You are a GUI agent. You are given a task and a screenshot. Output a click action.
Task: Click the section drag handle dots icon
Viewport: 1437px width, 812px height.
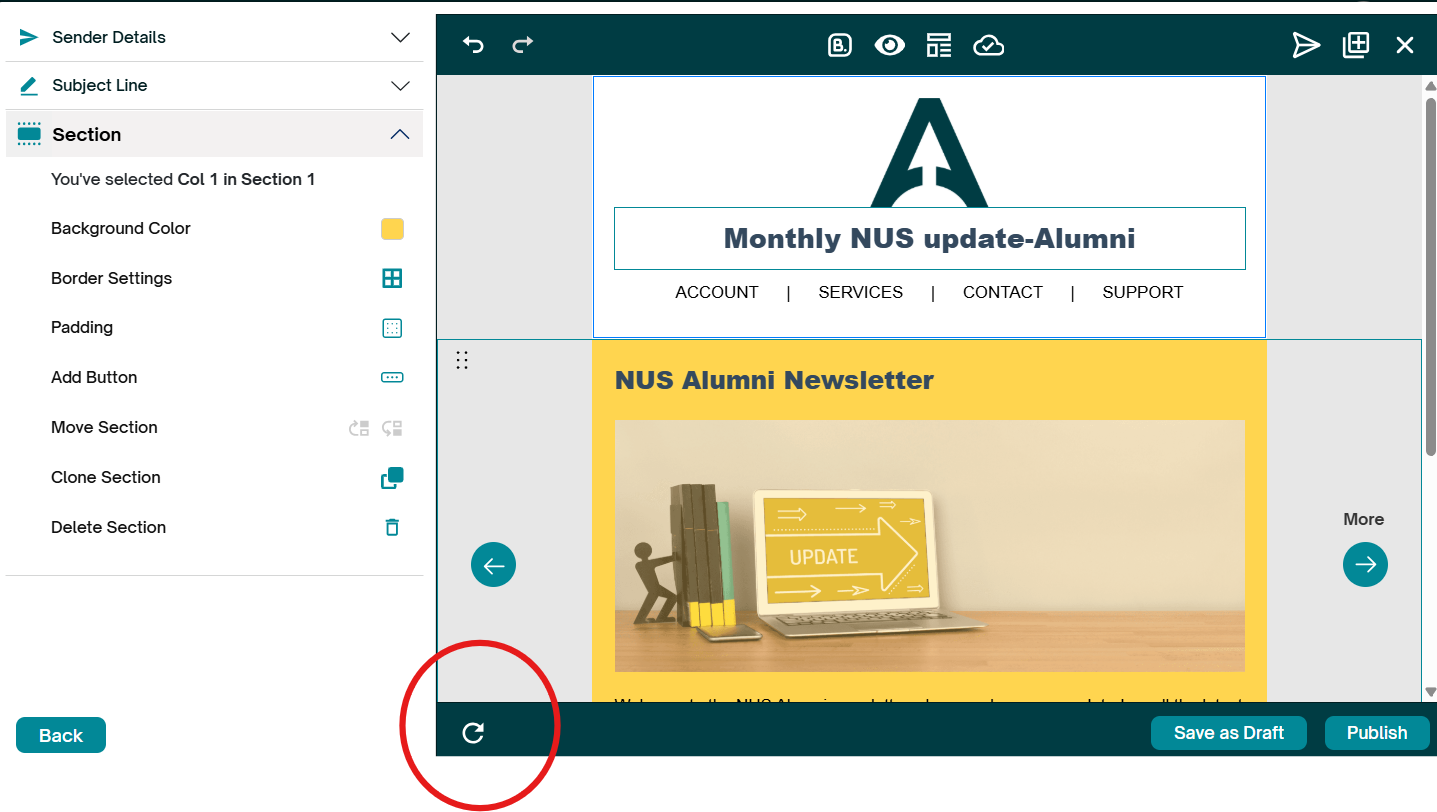[x=462, y=360]
